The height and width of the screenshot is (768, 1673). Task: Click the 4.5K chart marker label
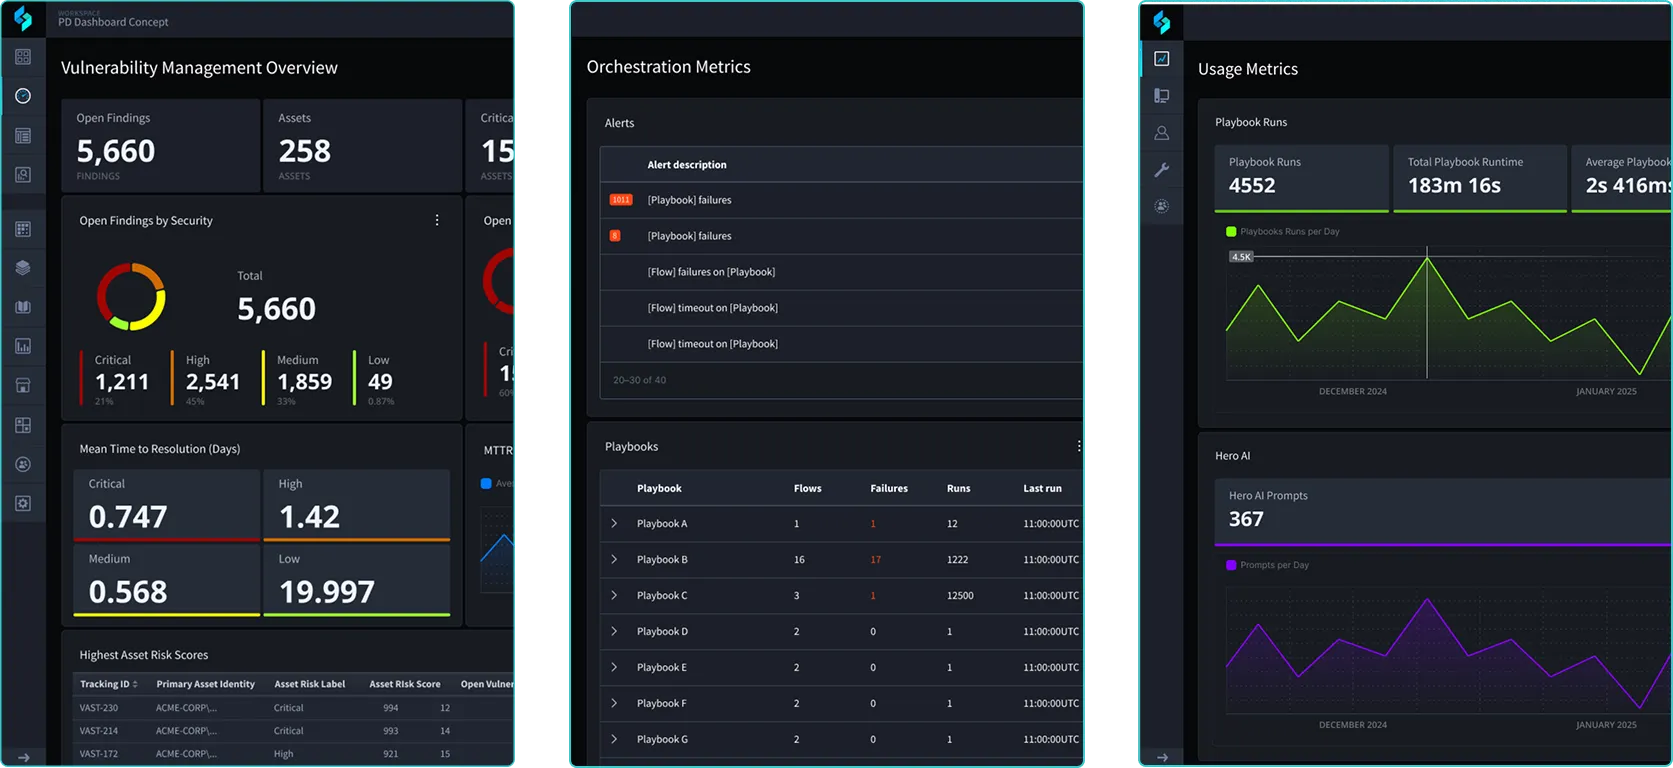click(1241, 257)
